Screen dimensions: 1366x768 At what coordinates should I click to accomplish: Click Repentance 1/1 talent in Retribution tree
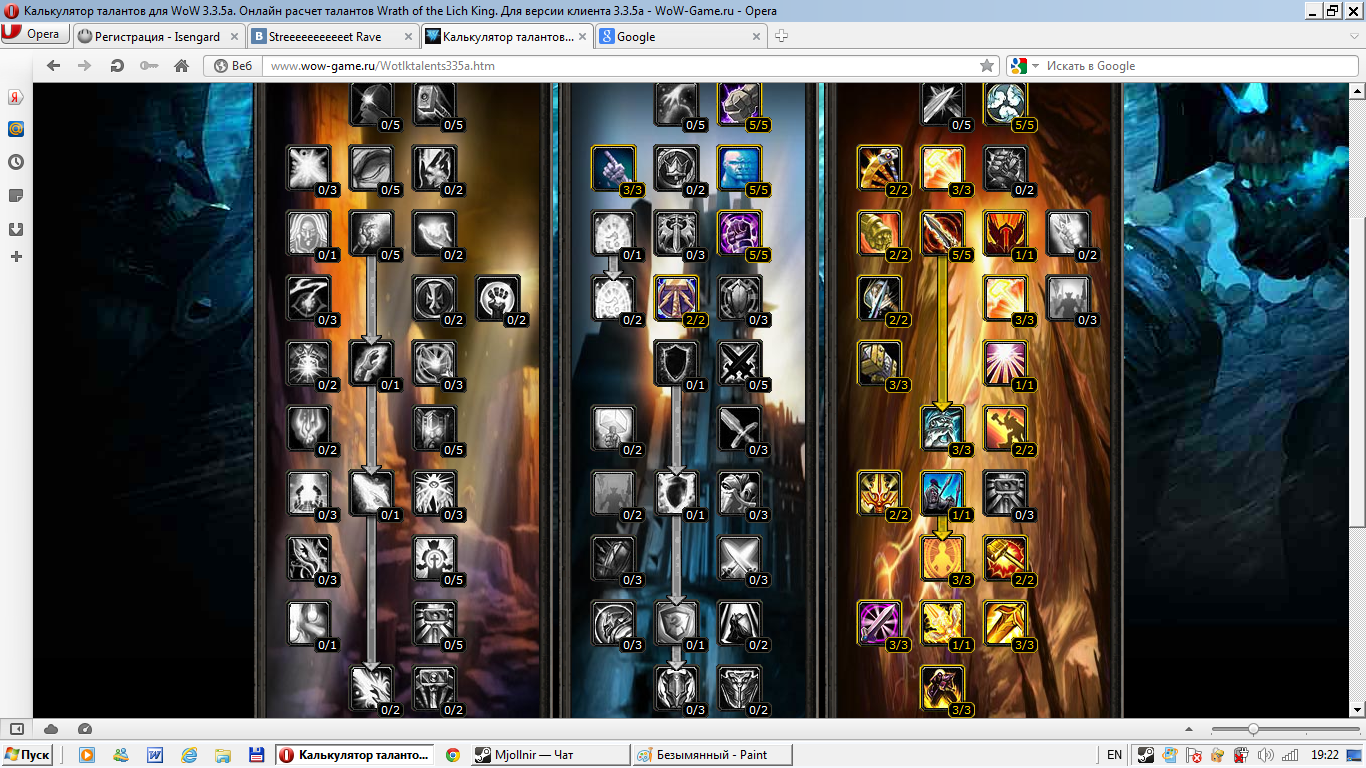(943, 493)
